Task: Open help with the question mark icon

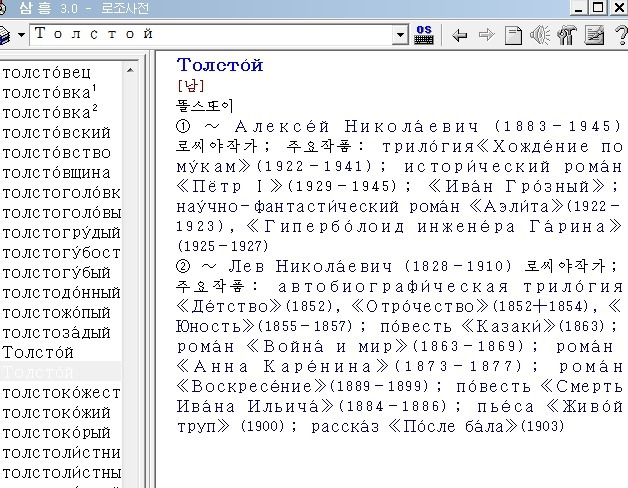Action: [621, 35]
